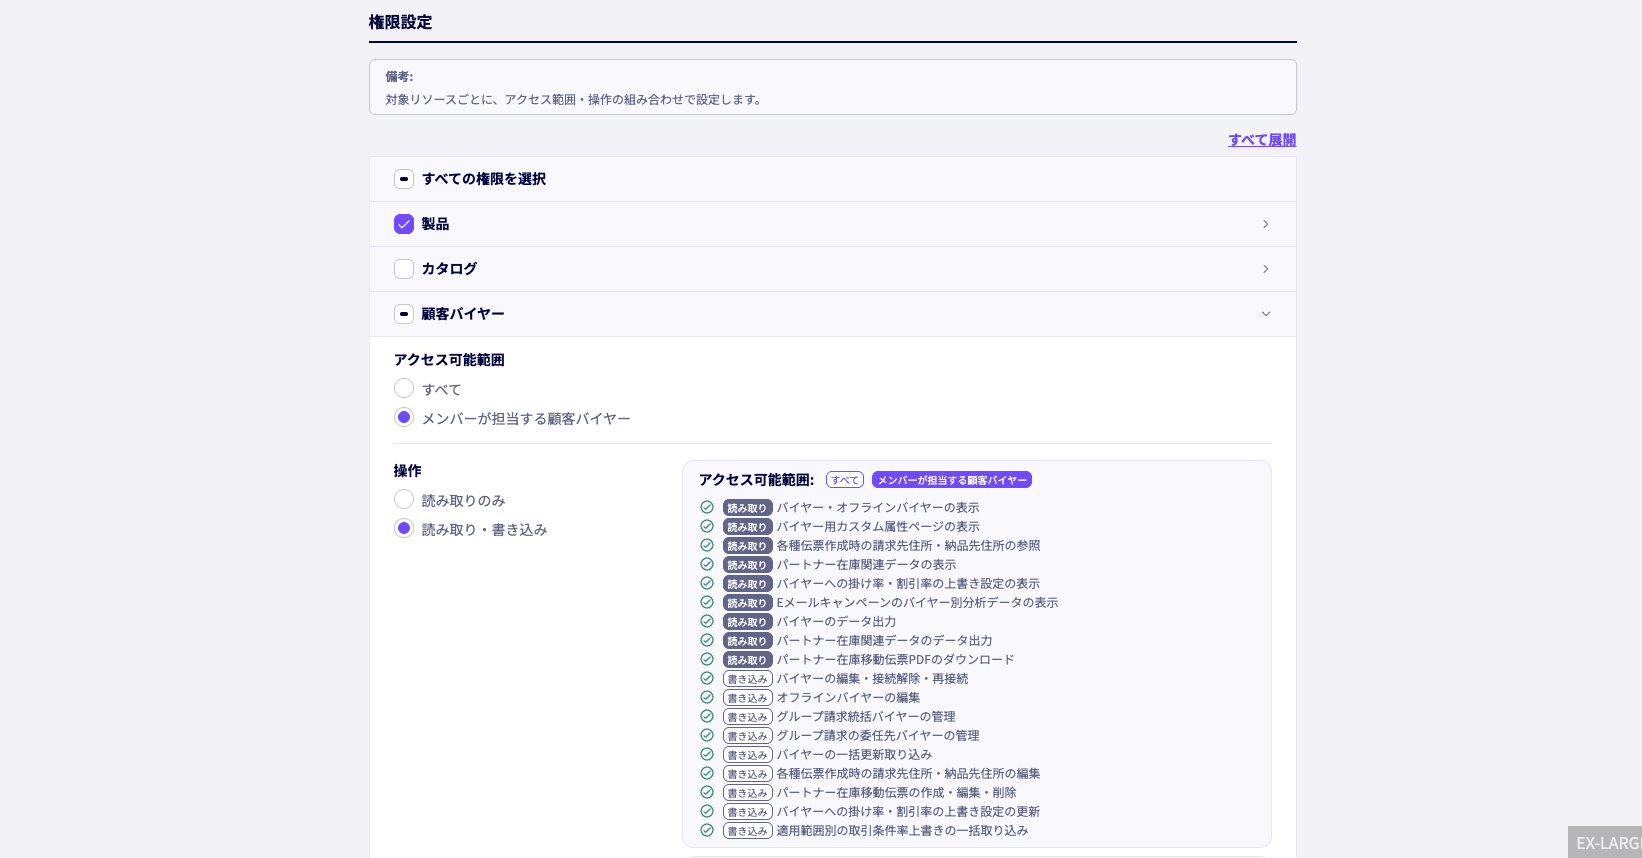Viewport: 1642px width, 858px height.
Task: Click check icon beside パートナー在庫移動伝票PDFのダウンロード
Action: pos(707,659)
